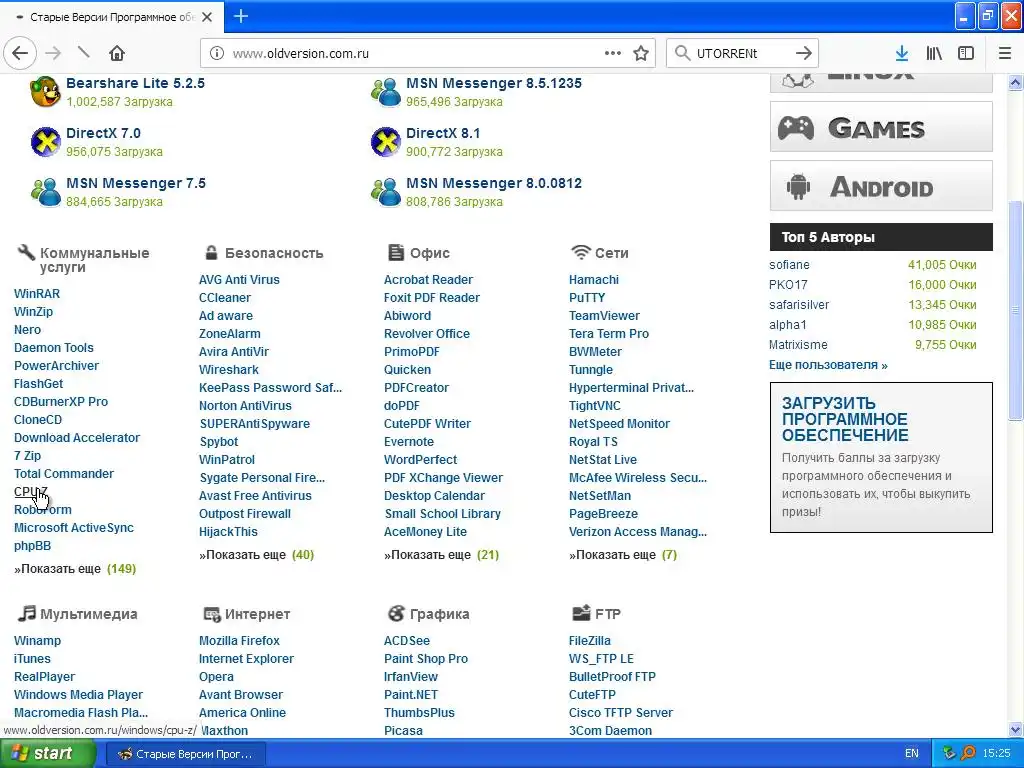
Task: Select the browser taskbar button
Action: coord(185,754)
